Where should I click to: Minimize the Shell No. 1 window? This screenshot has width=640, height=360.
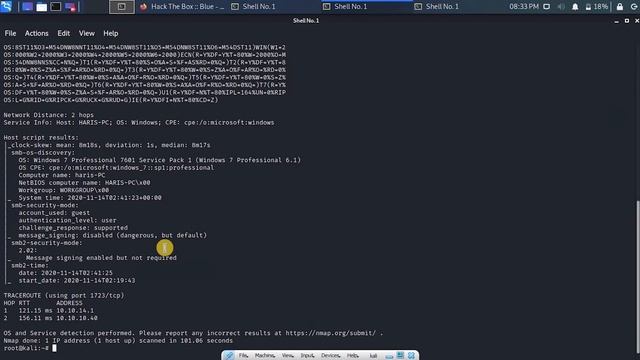point(616,21)
